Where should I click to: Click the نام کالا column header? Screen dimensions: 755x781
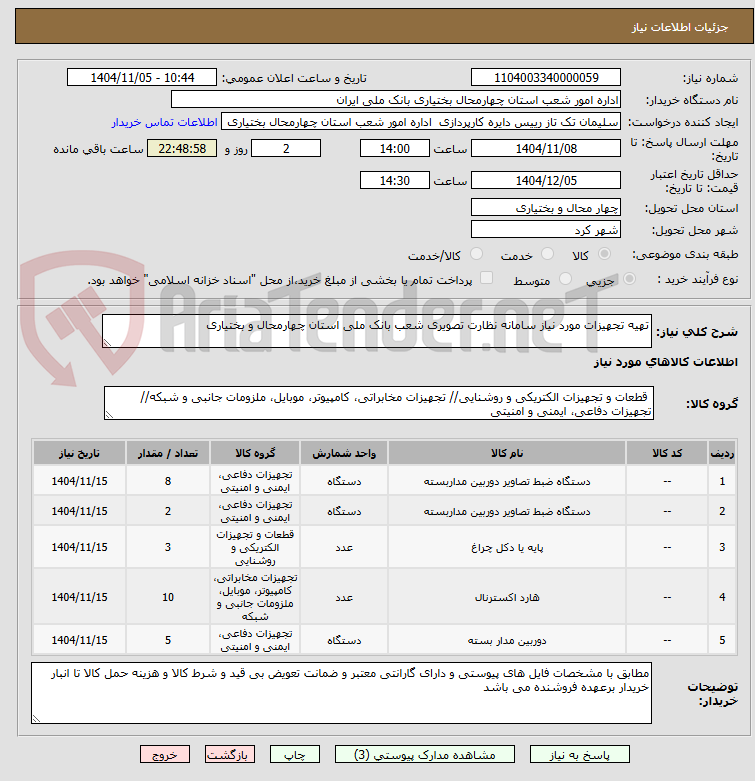(x=506, y=453)
